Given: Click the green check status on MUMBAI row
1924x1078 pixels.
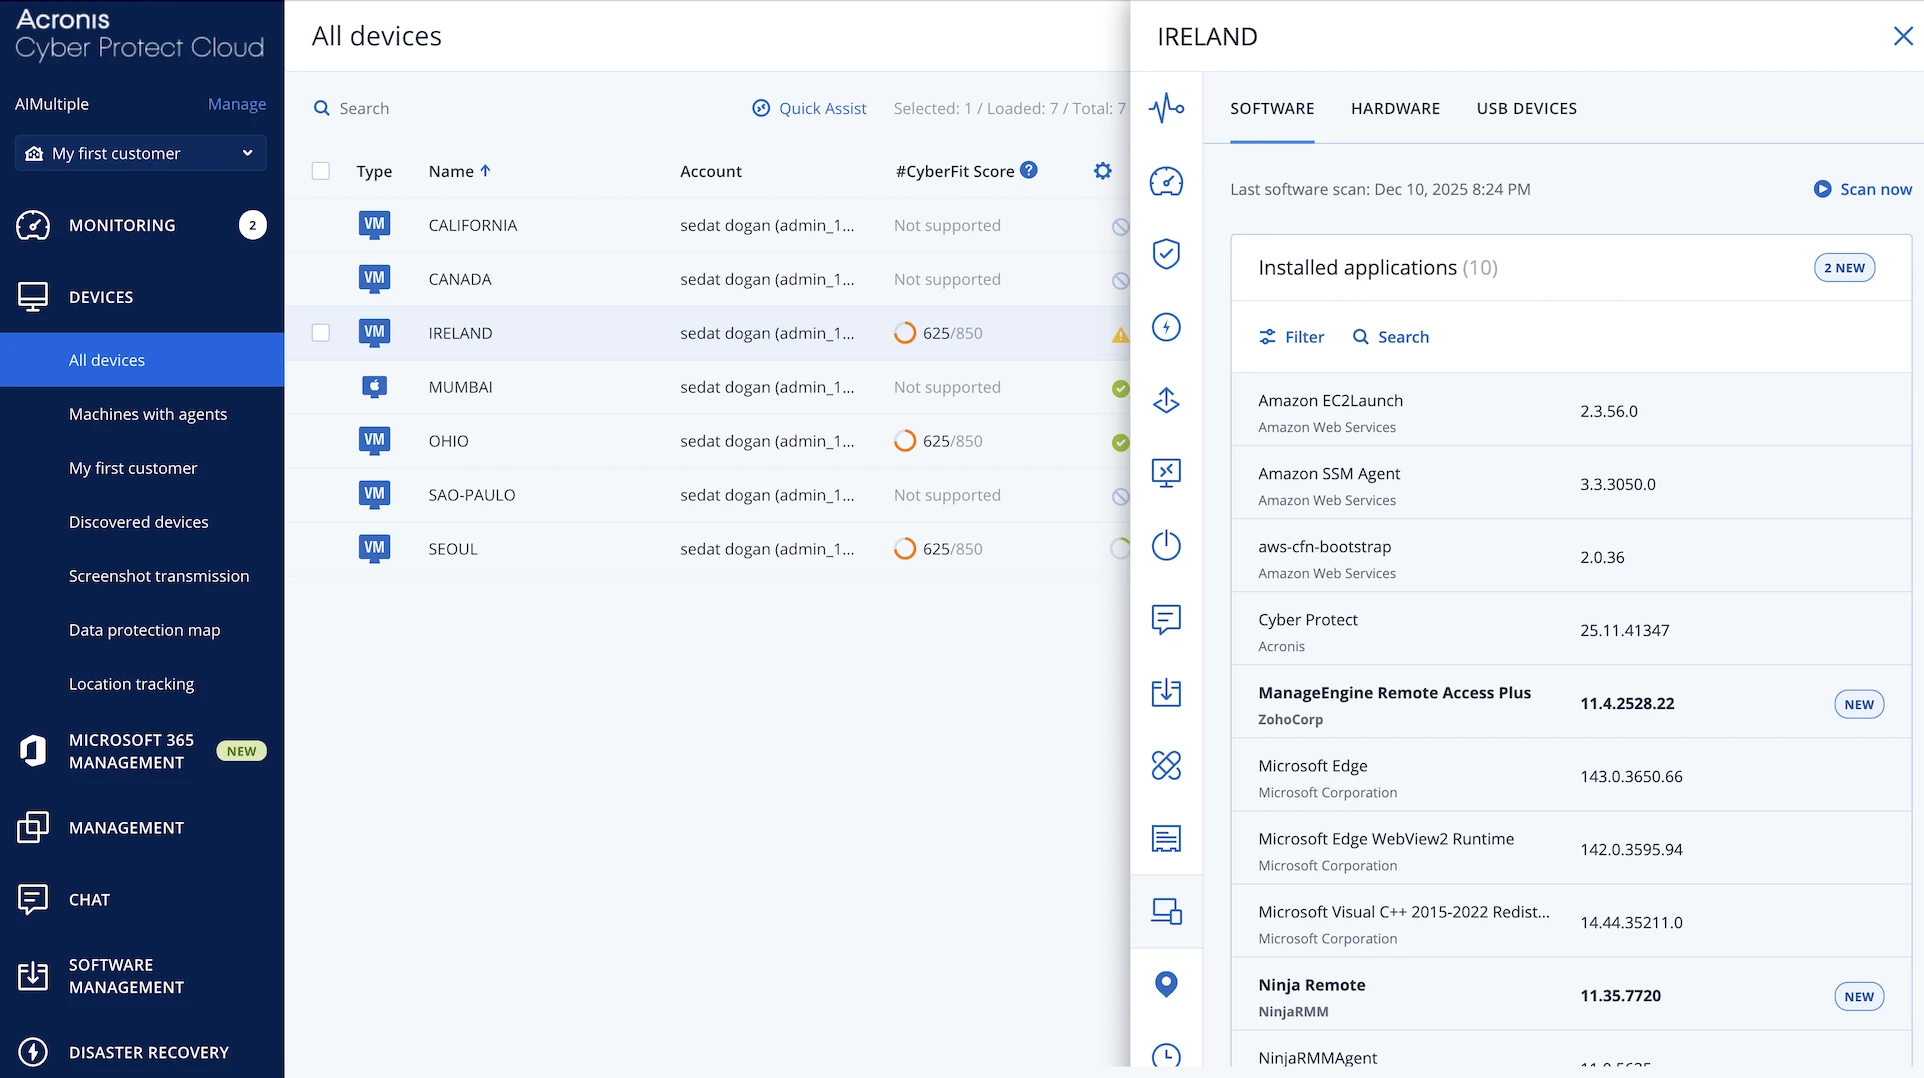Looking at the screenshot, I should point(1120,388).
